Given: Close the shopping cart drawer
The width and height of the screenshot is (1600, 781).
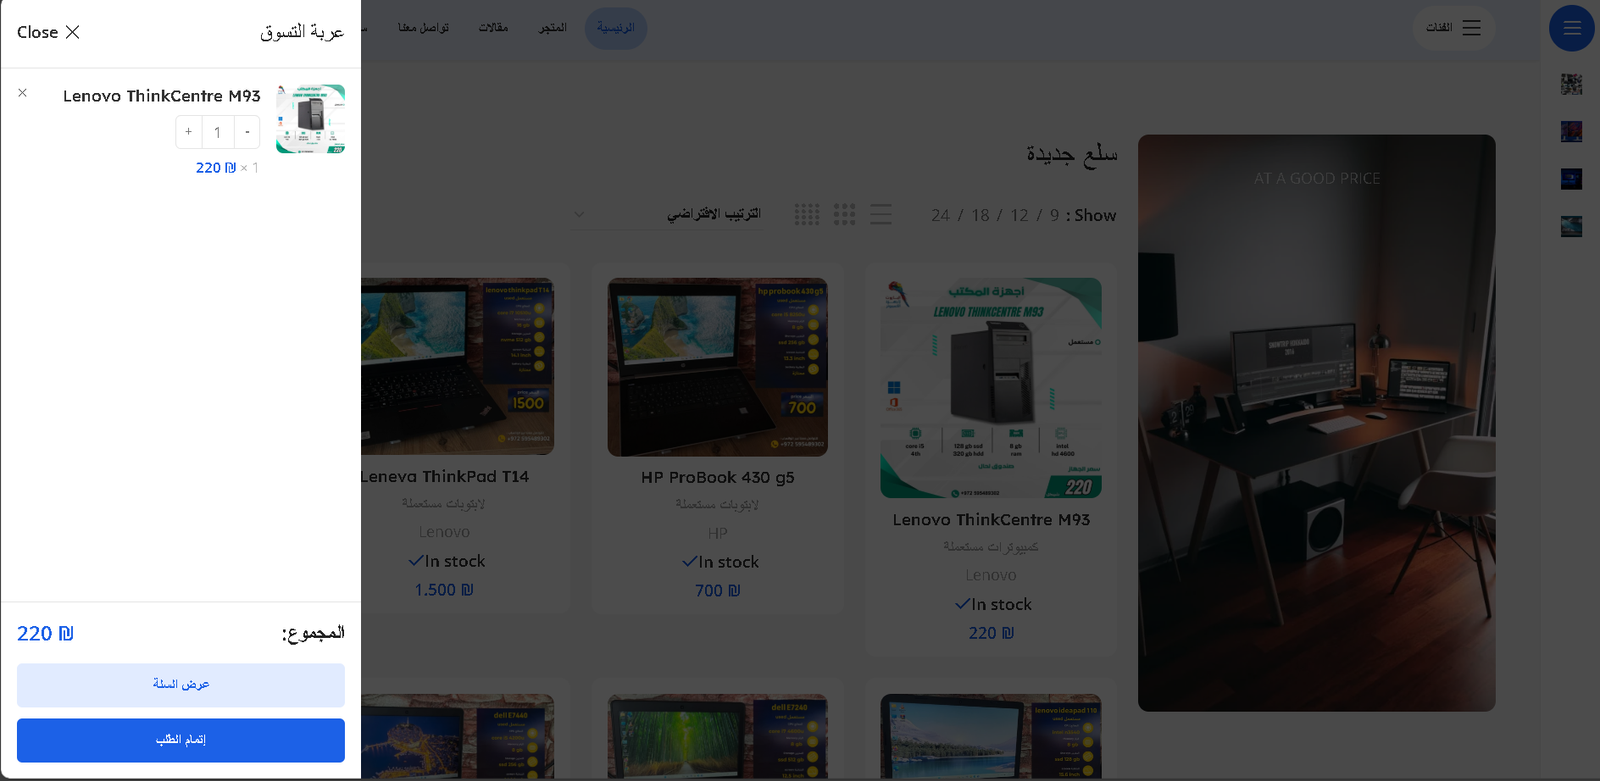Looking at the screenshot, I should tap(48, 32).
